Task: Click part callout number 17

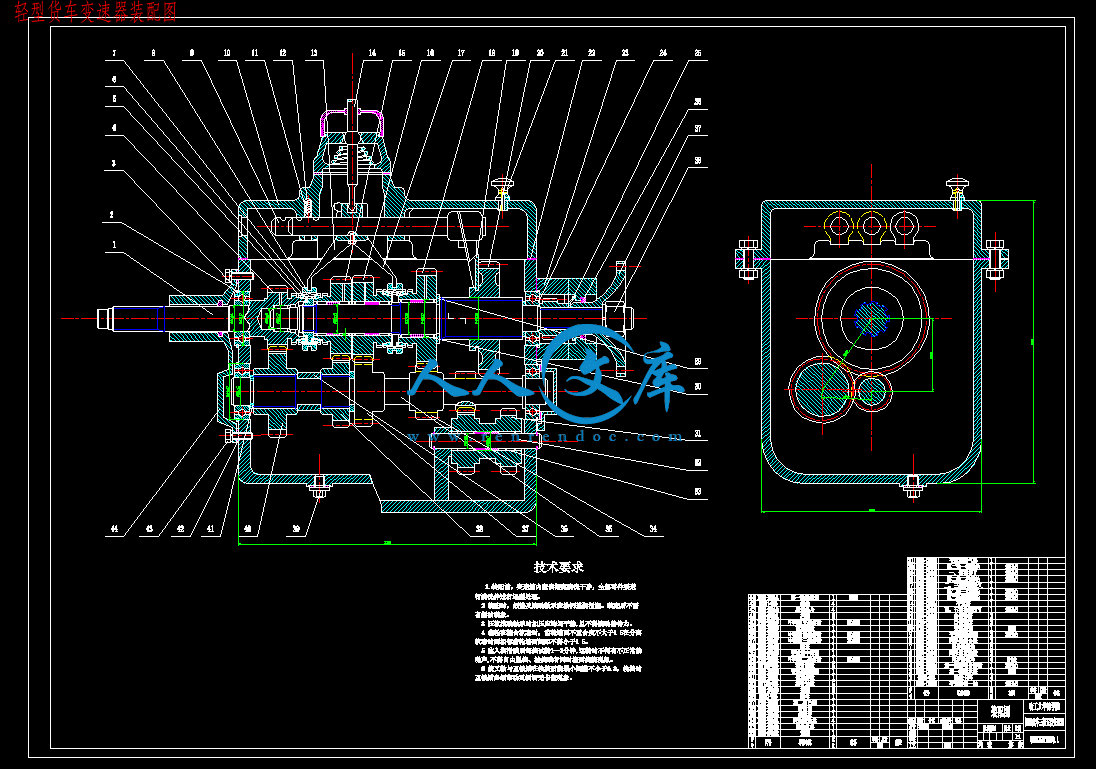Action: click(x=461, y=53)
